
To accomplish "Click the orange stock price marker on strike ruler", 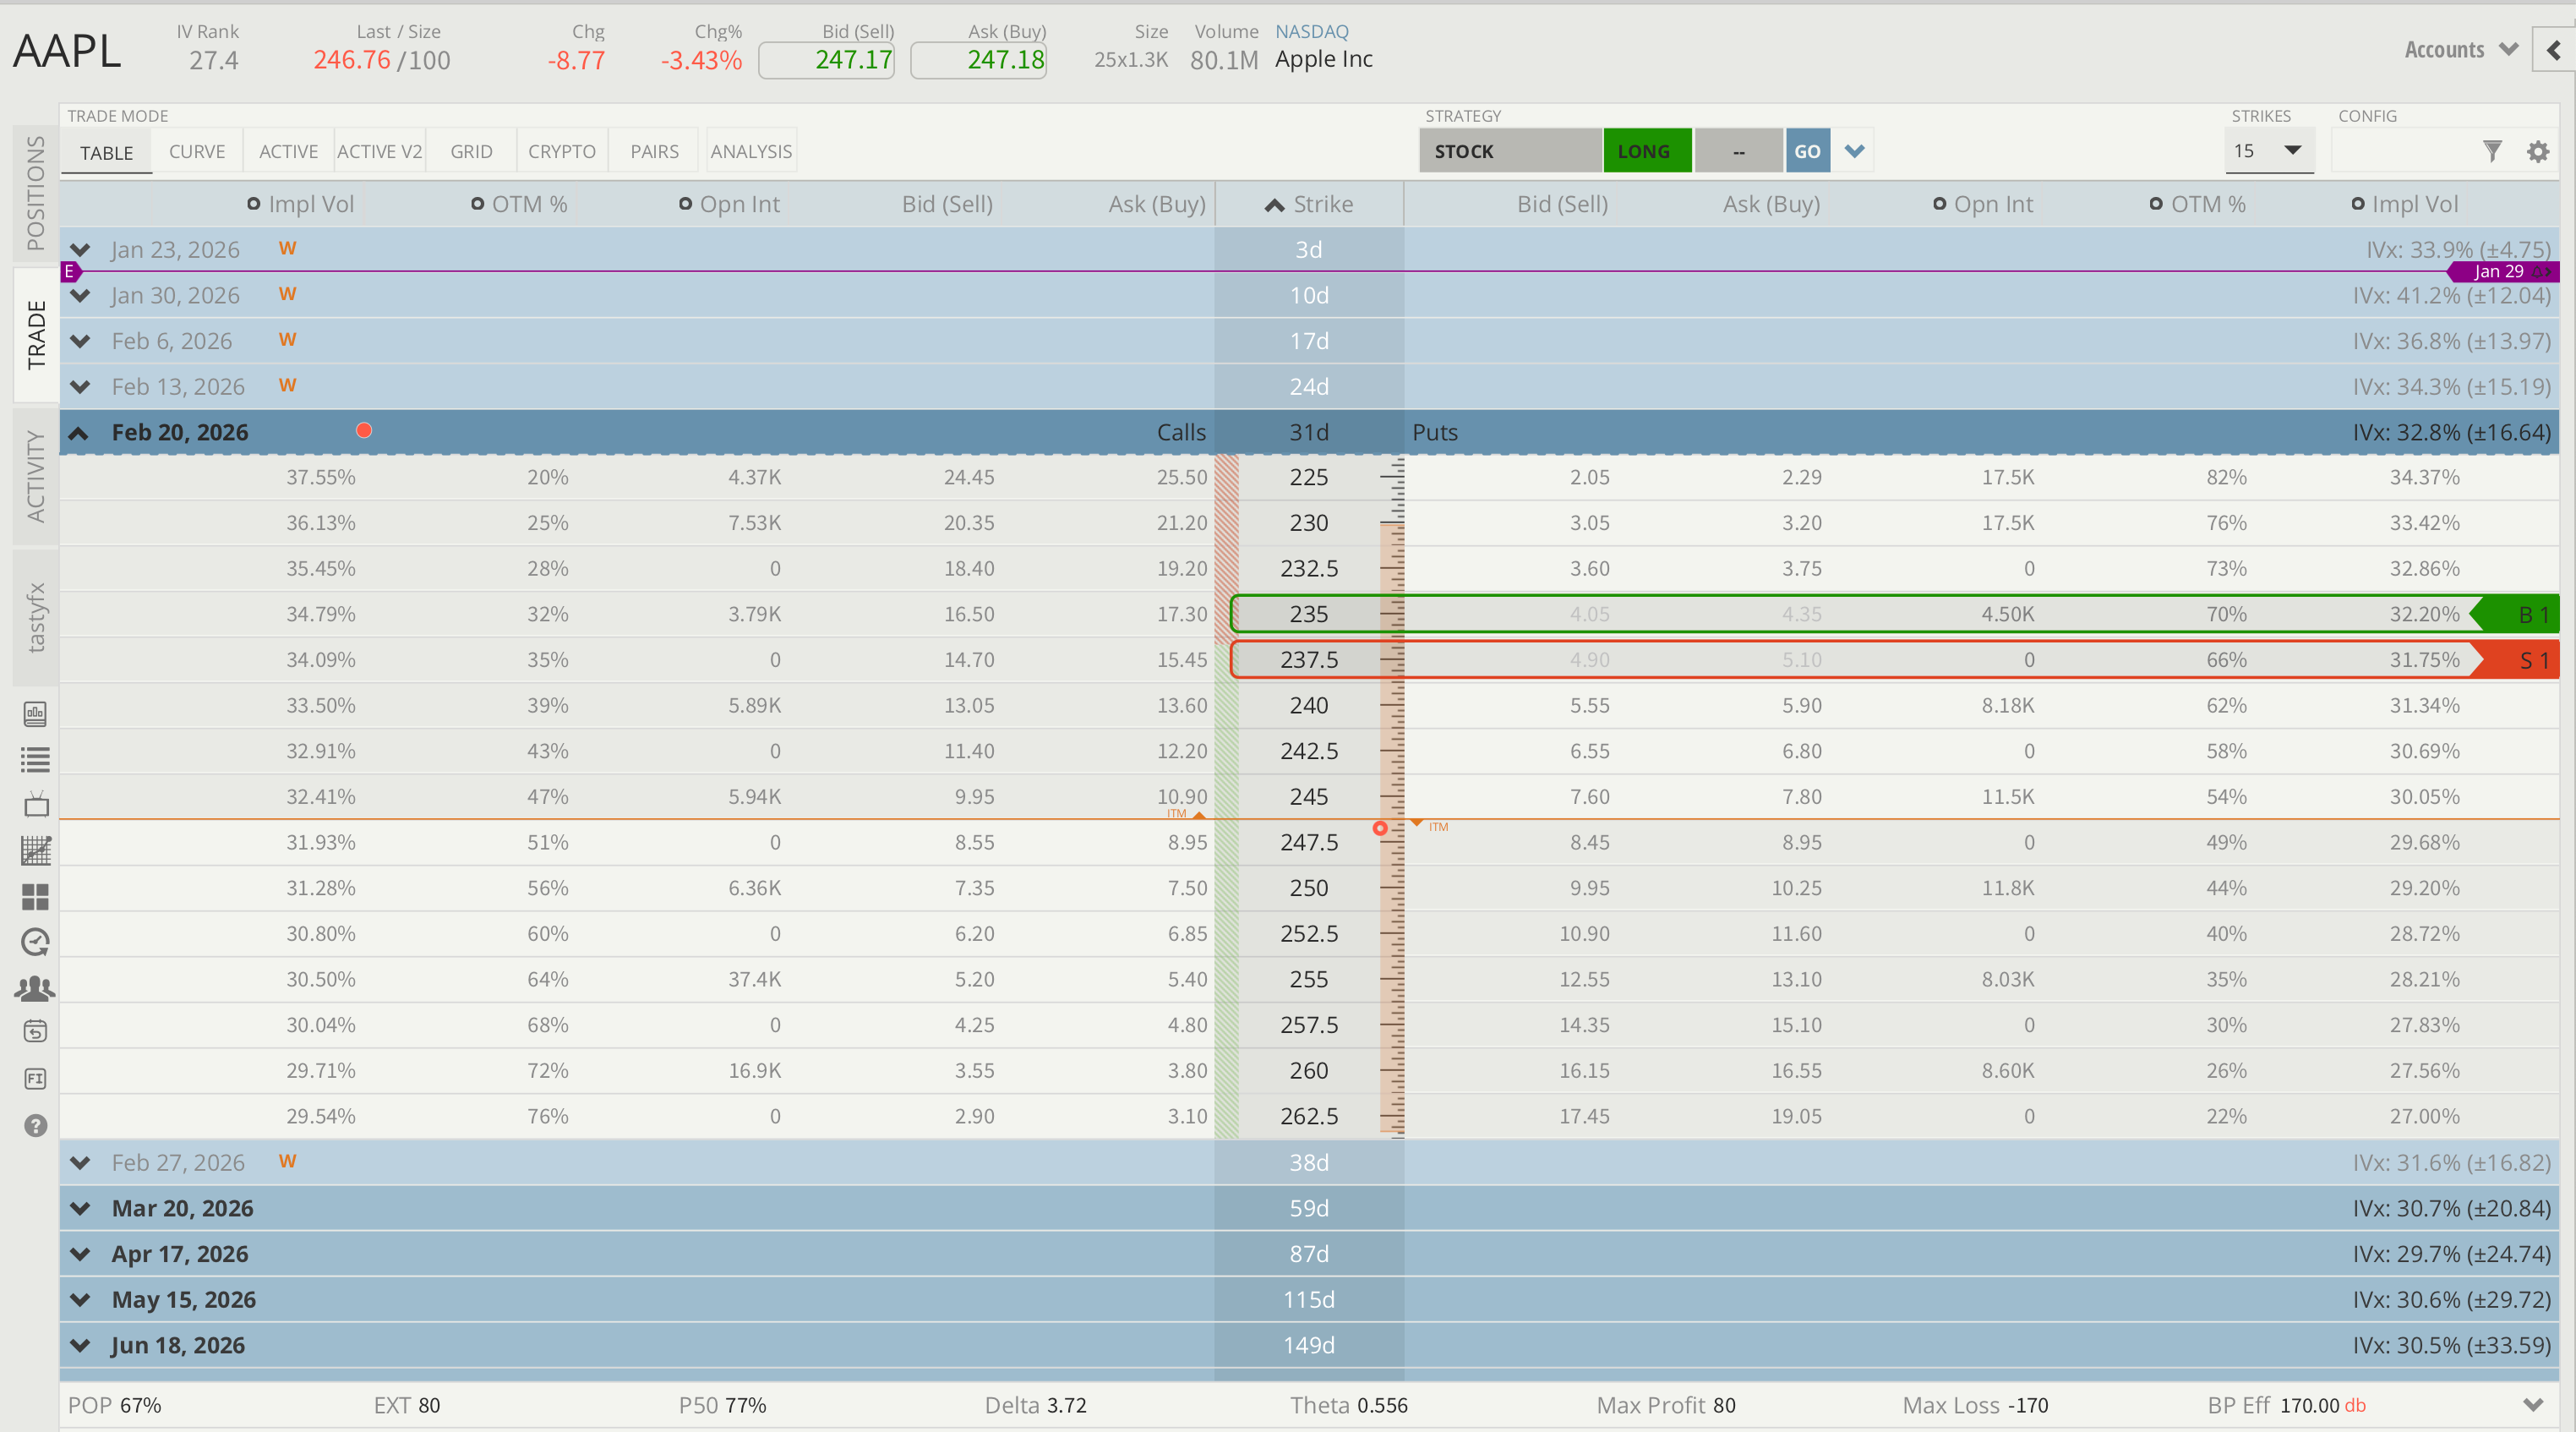I will (x=1380, y=828).
